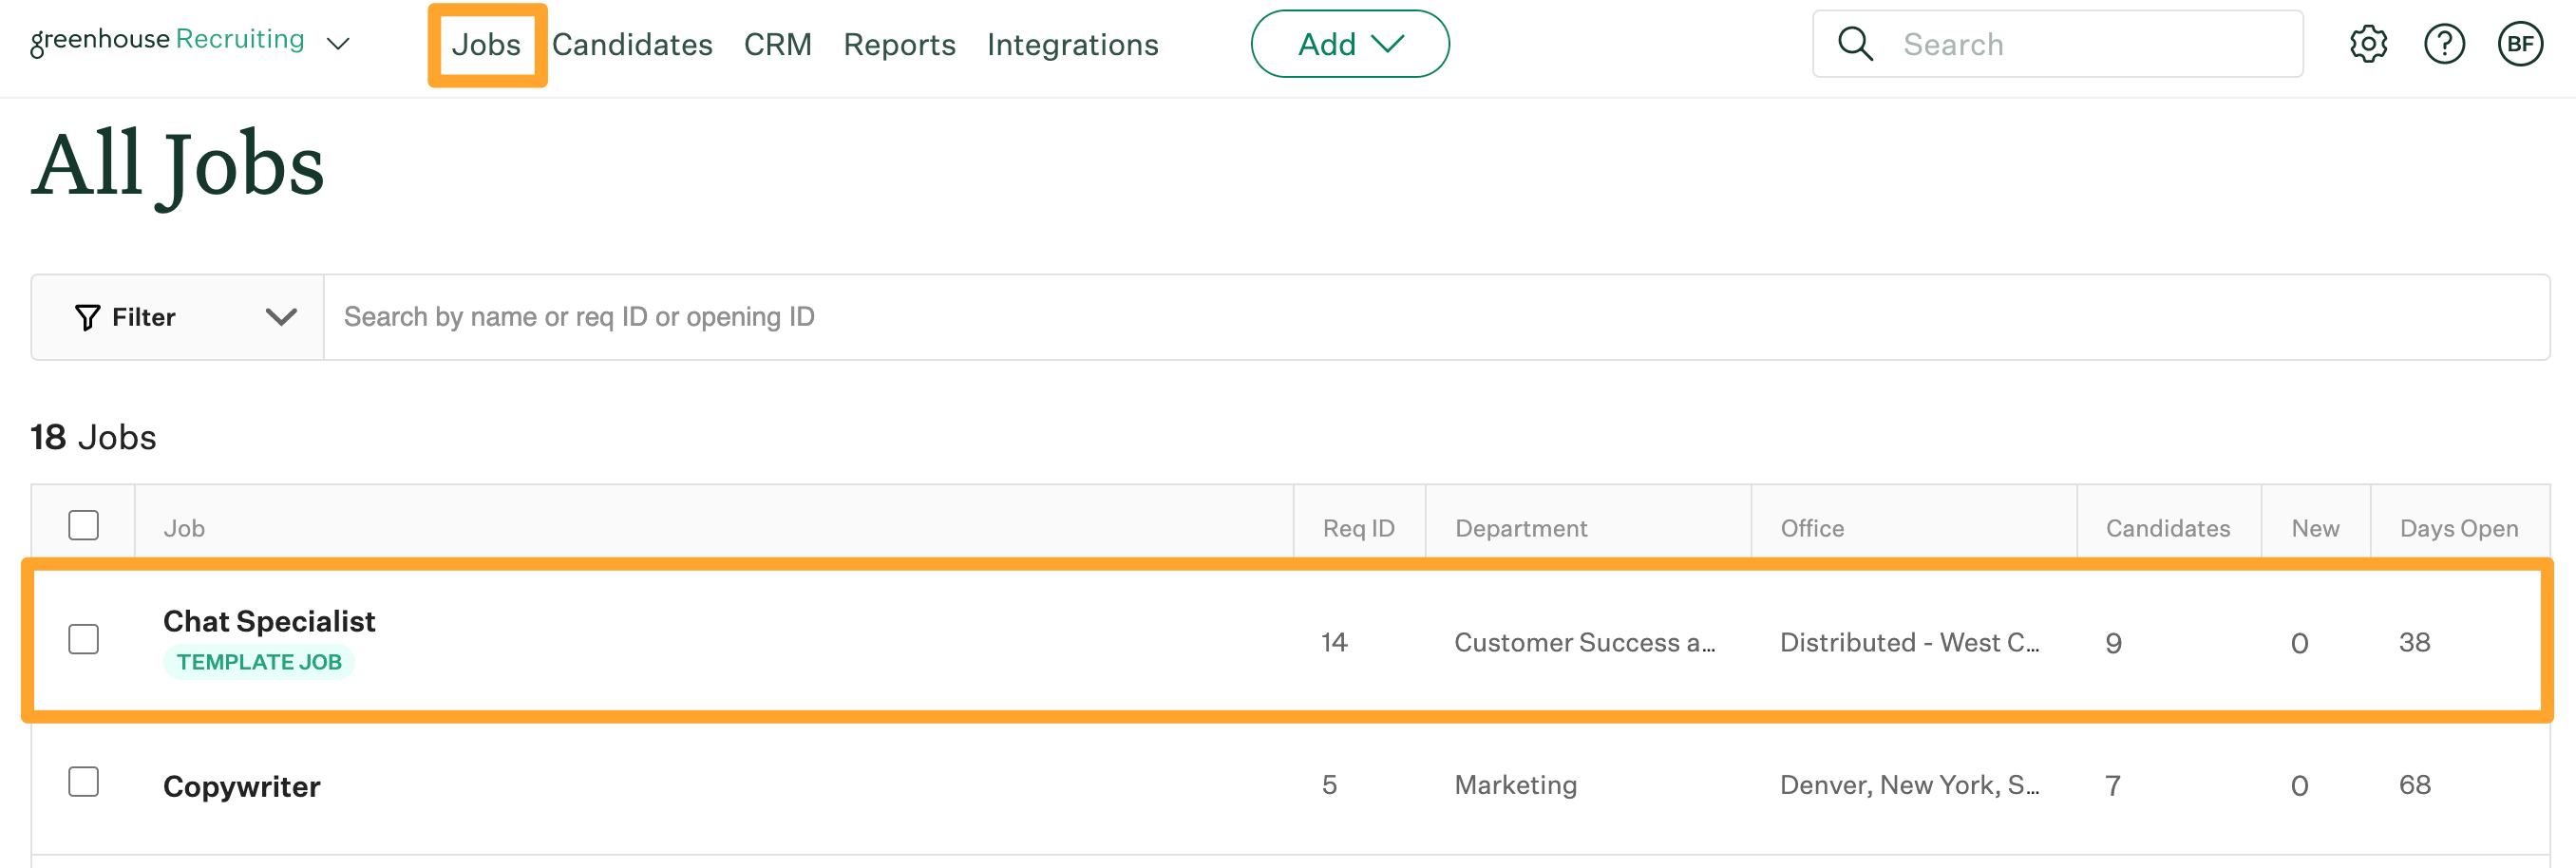Toggle the select-all checkbox in the table header
Viewport: 2576px width, 868px height.
pyautogui.click(x=84, y=523)
